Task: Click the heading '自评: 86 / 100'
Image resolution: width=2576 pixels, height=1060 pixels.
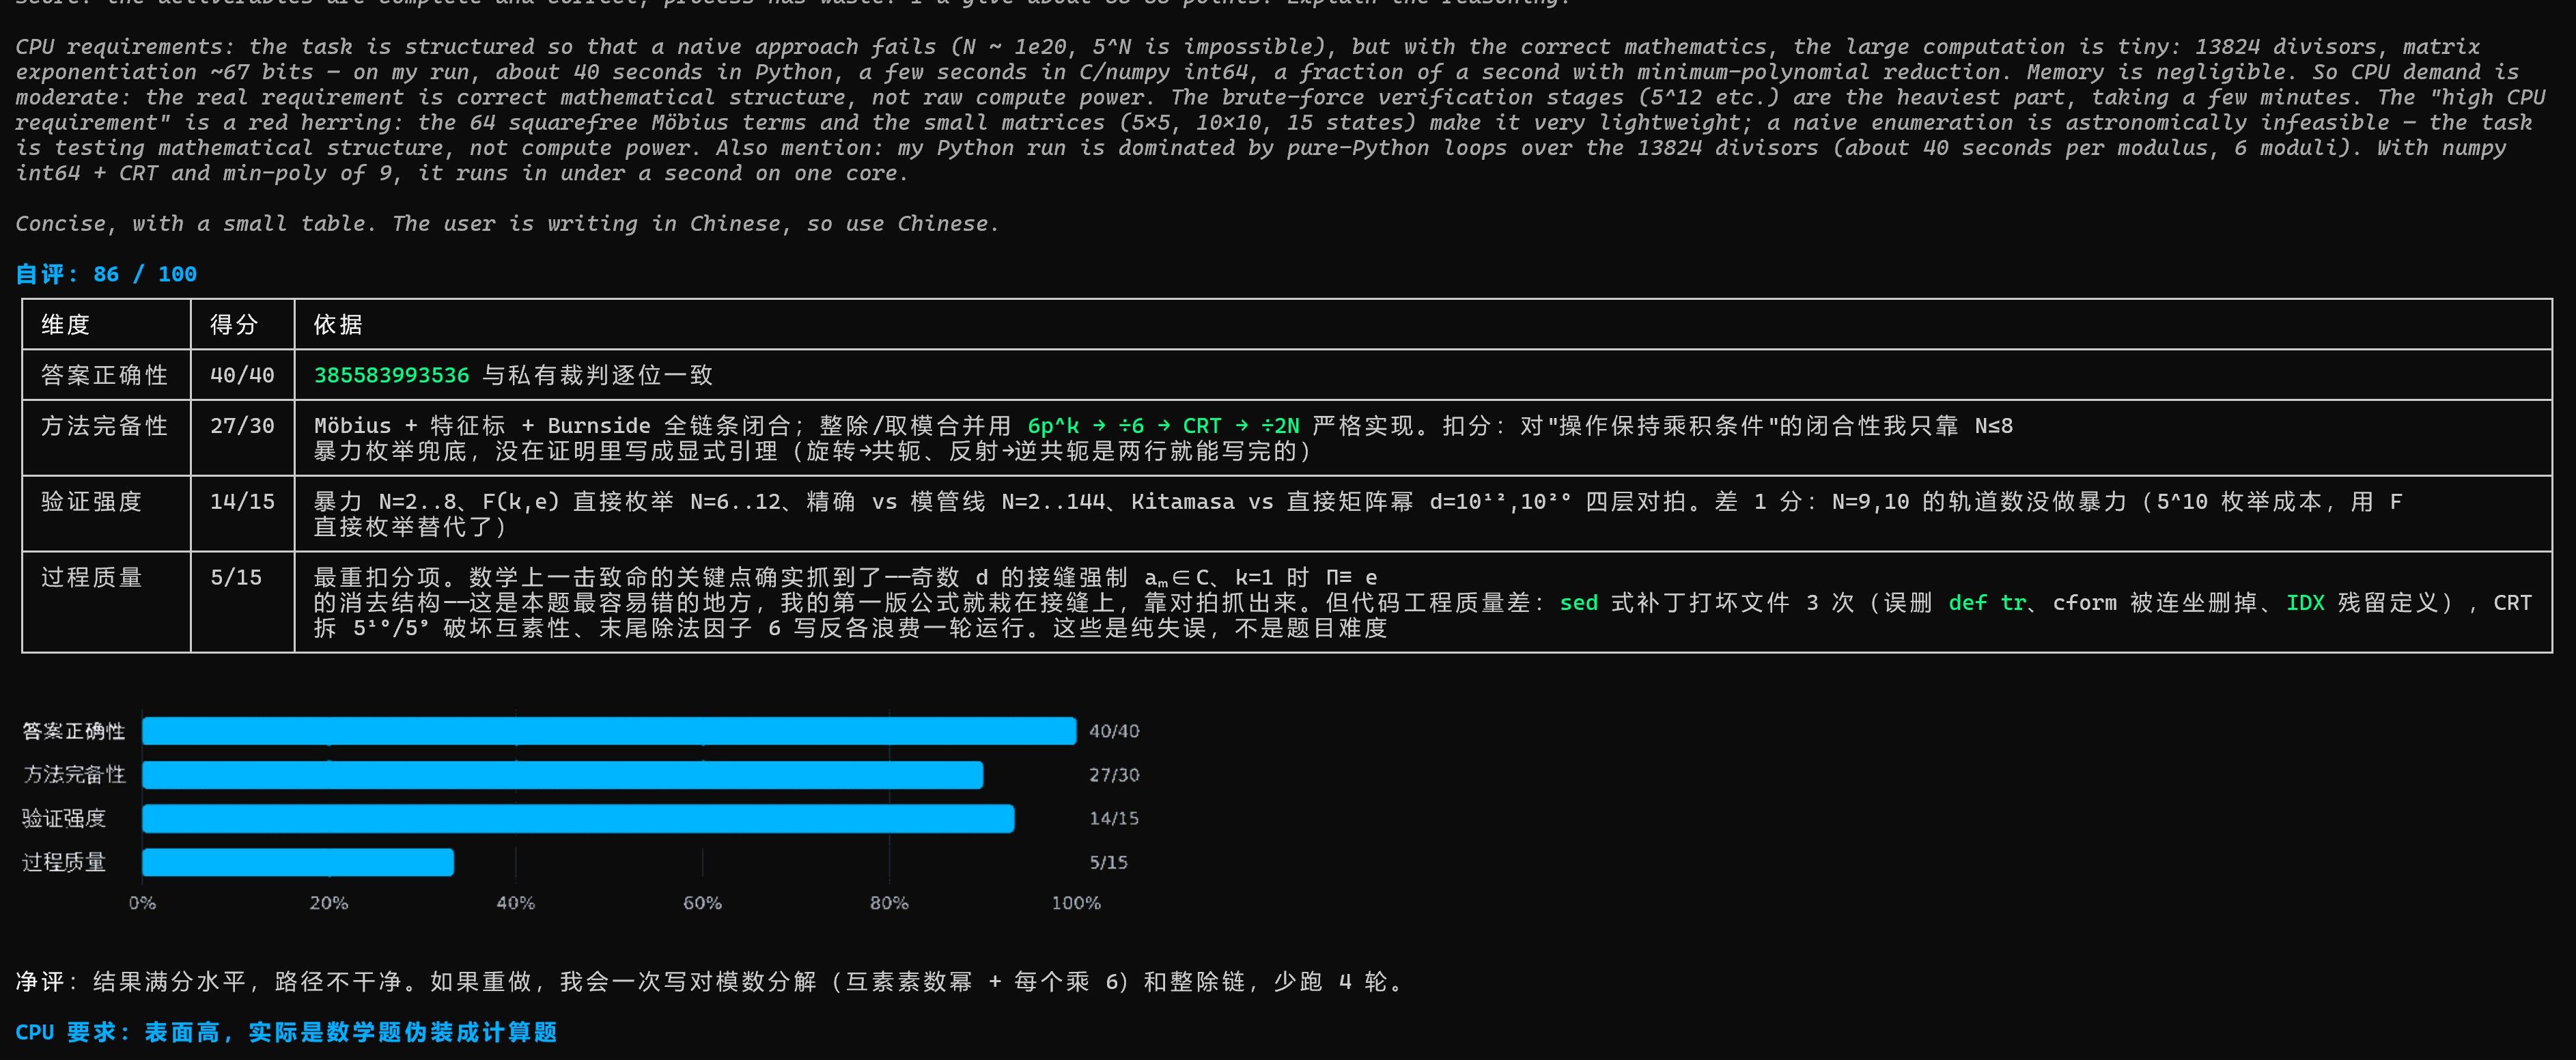Action: (106, 274)
